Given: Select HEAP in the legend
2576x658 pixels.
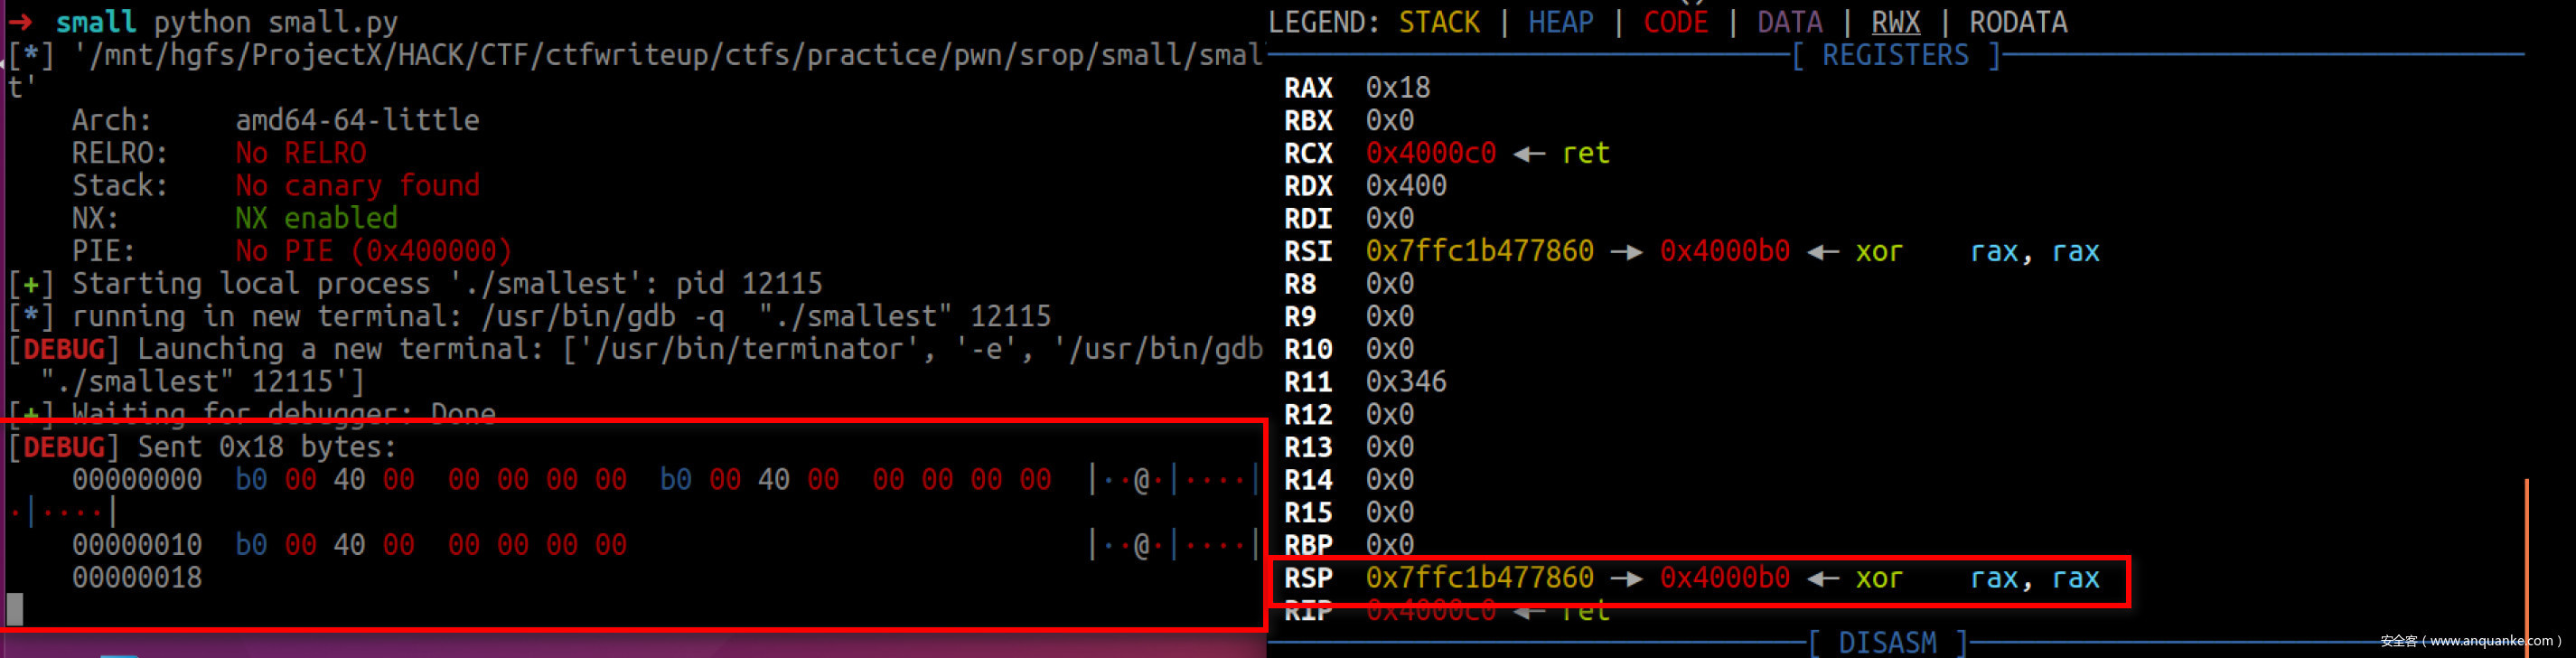Looking at the screenshot, I should (x=1560, y=22).
